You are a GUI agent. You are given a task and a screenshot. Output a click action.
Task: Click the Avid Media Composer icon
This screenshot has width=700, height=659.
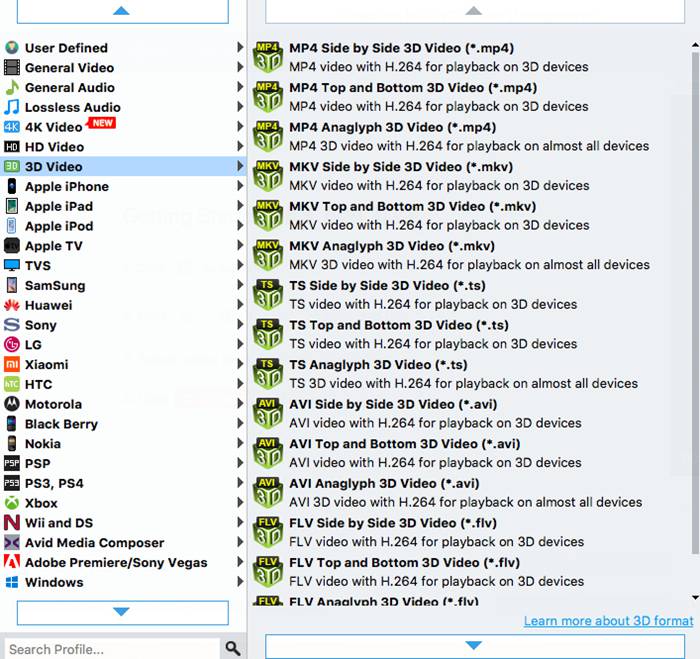pyautogui.click(x=12, y=542)
